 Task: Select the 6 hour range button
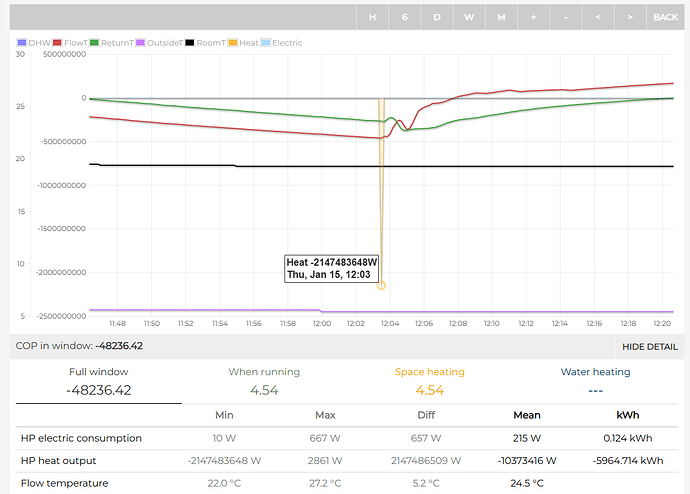[404, 17]
